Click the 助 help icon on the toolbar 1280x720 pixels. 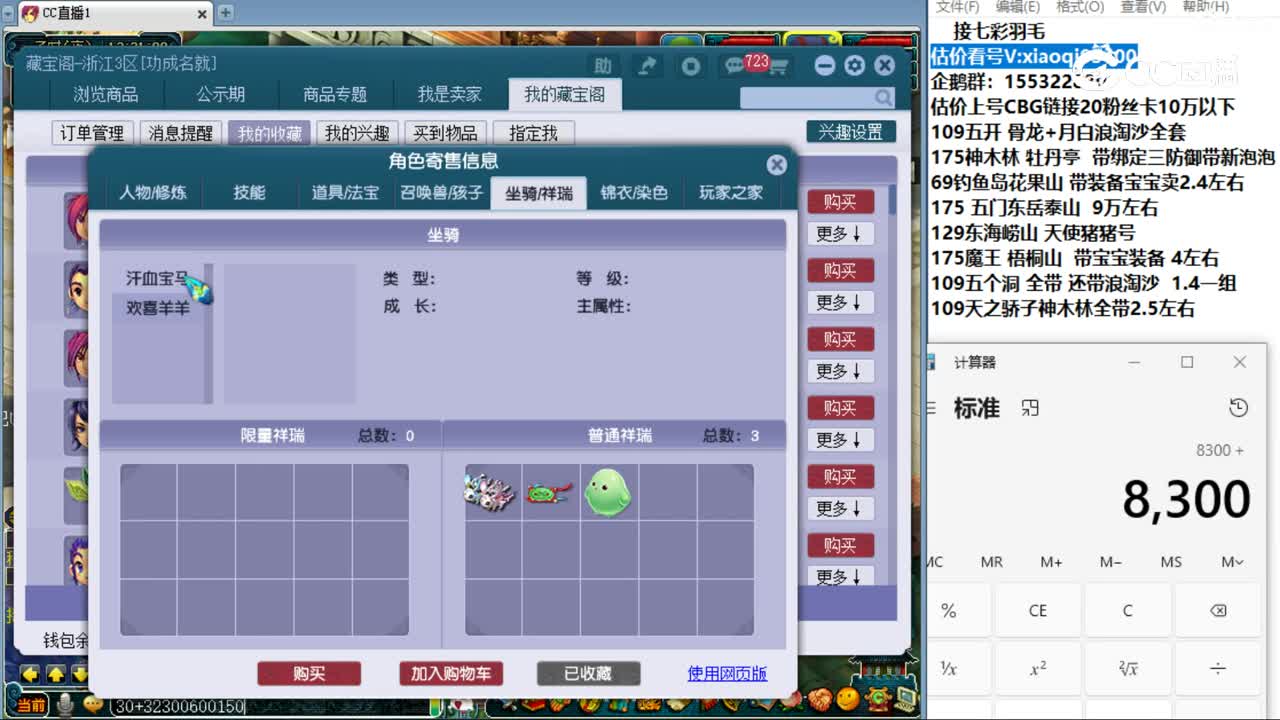(x=603, y=65)
